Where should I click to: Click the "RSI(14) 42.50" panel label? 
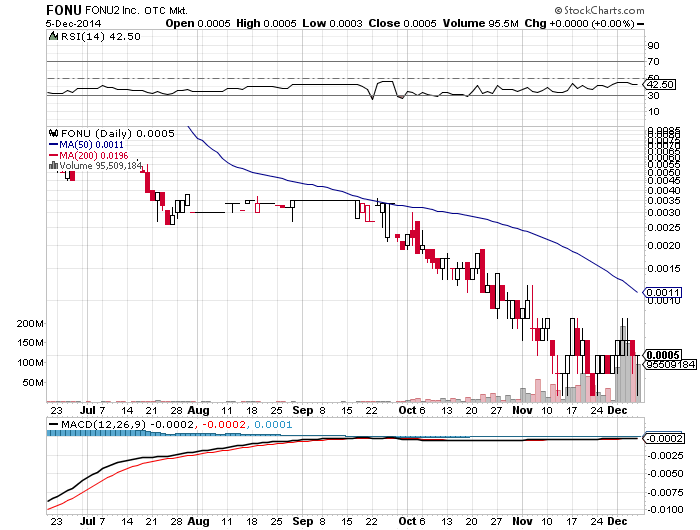pos(100,37)
